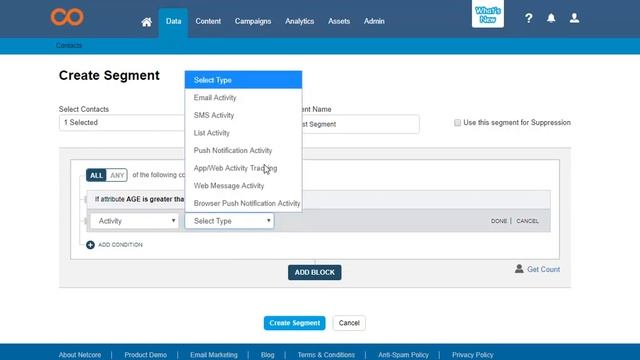This screenshot has height=360, width=640.
Task: Open the user profile icon
Action: pyautogui.click(x=574, y=18)
